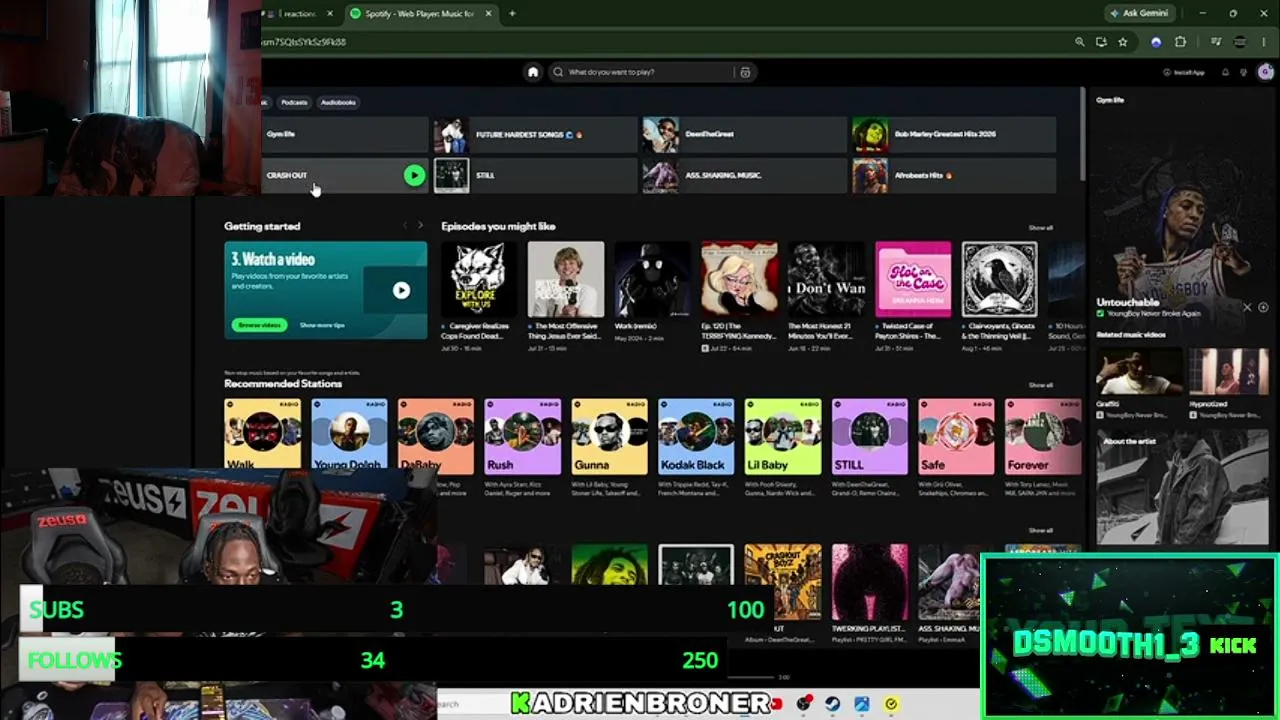Open the Hot on the Case episode
This screenshot has width=1280, height=720.
click(913, 279)
